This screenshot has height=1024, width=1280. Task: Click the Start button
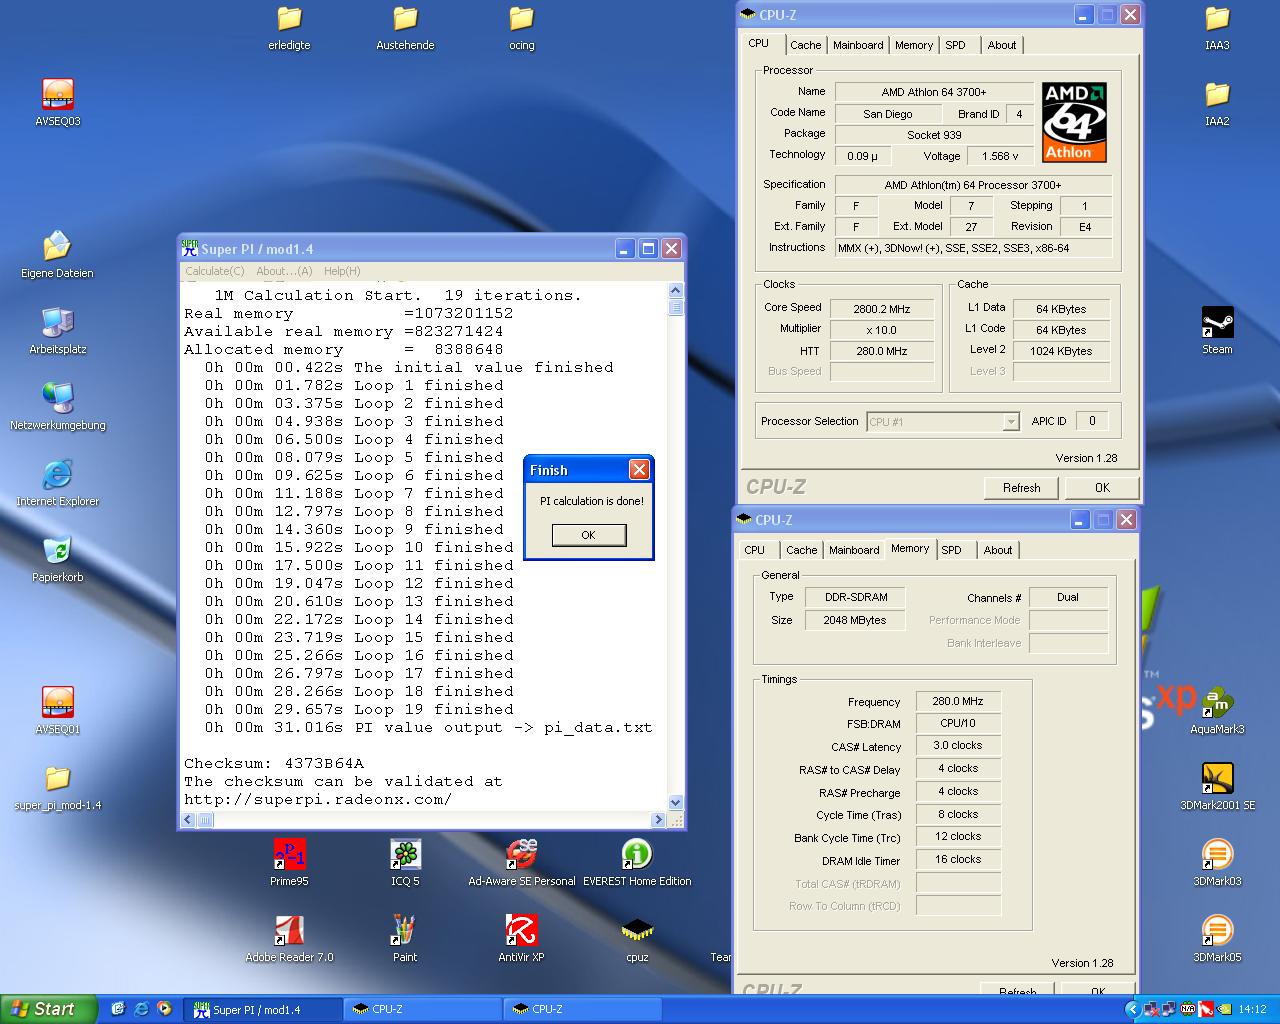coord(49,1009)
